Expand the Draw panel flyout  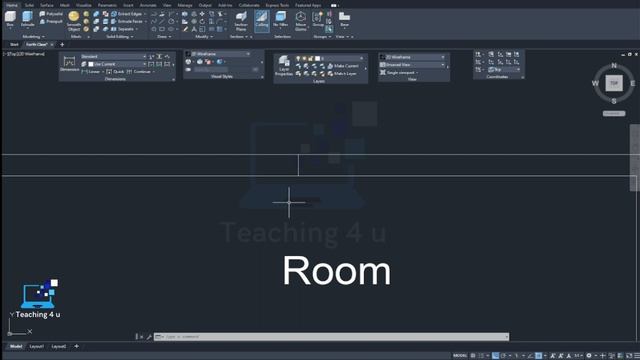(x=164, y=37)
